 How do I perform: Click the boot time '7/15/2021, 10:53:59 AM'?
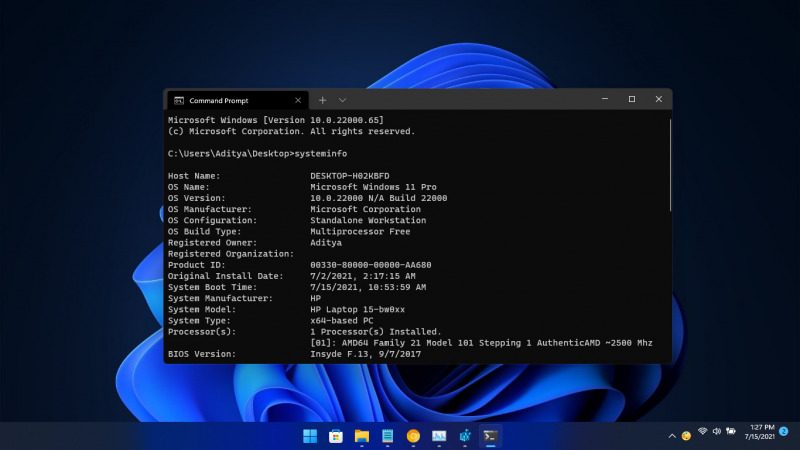[x=368, y=287]
